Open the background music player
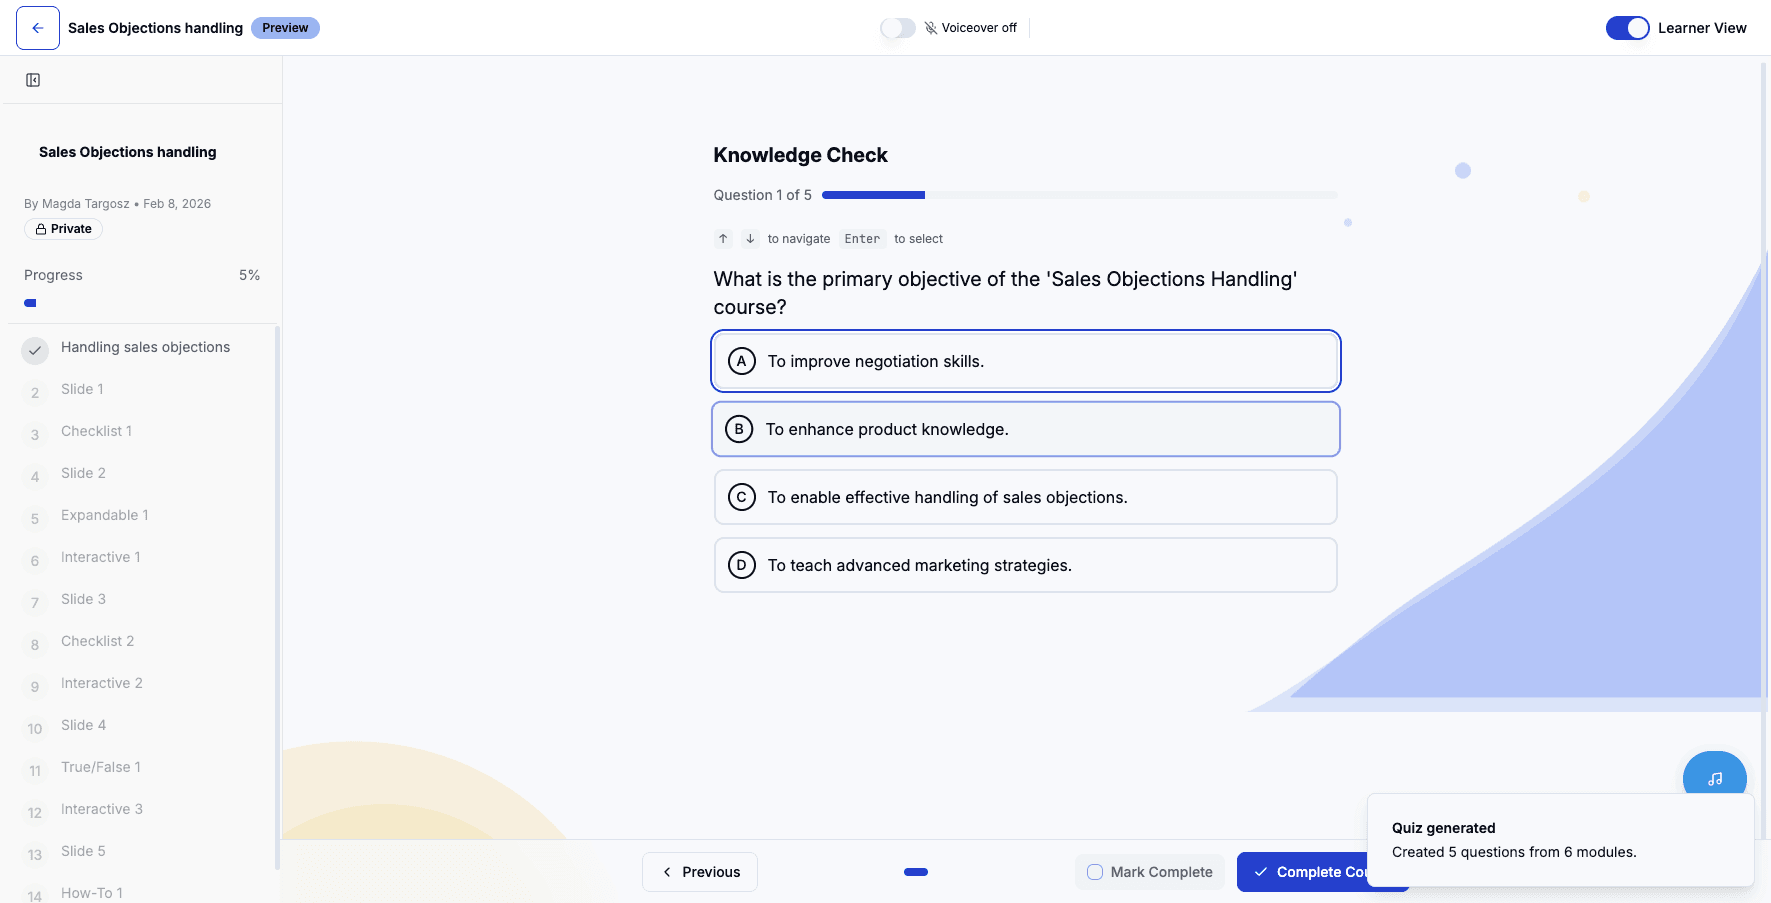Screen dimensions: 1771x903 click(1714, 777)
